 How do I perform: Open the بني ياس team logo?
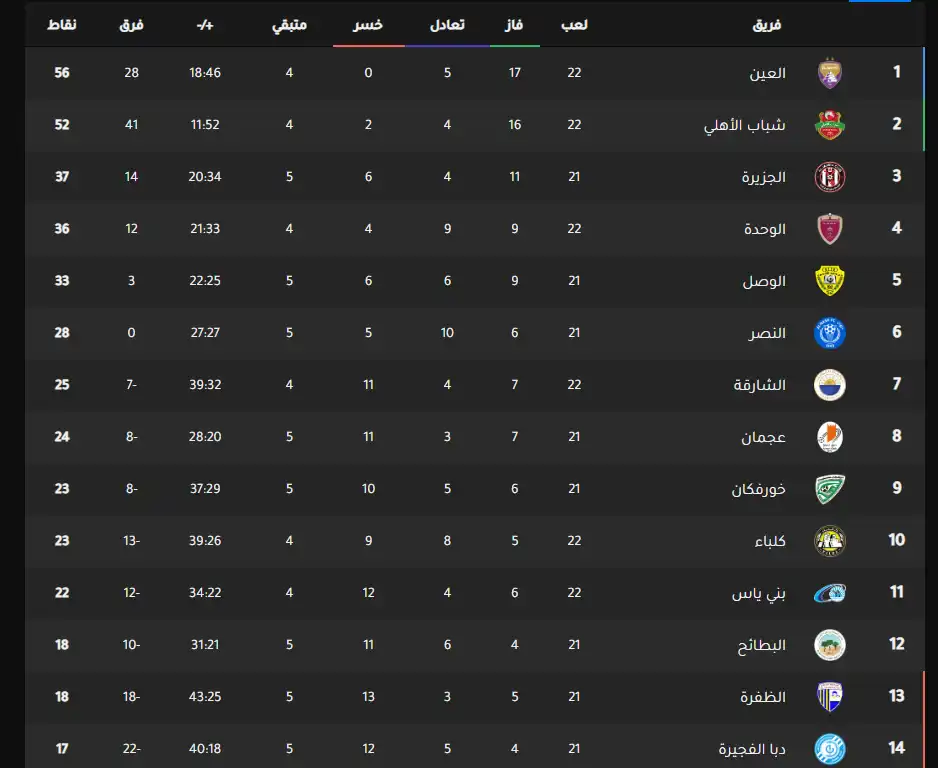point(830,593)
